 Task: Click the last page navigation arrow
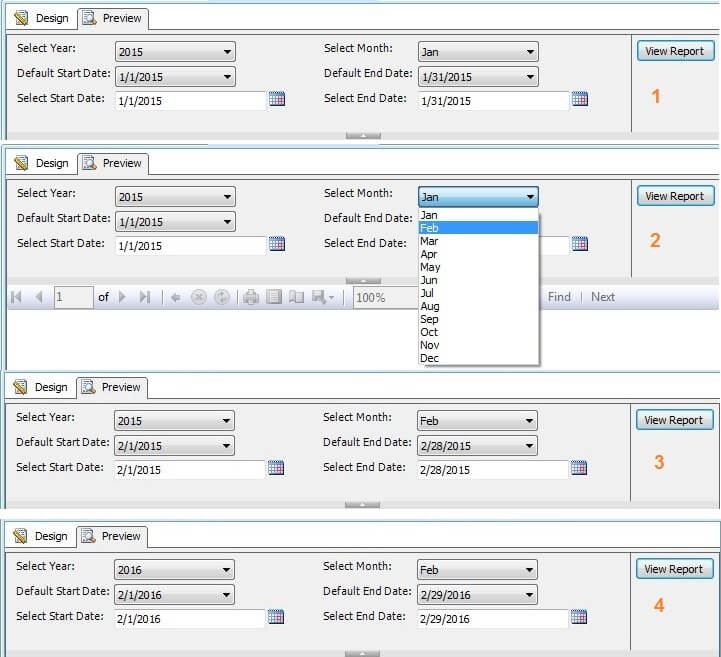[145, 297]
